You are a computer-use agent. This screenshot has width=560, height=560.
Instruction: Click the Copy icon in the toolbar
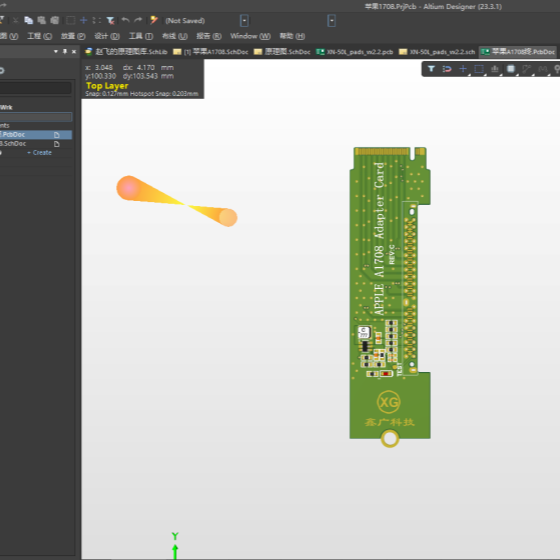[x=28, y=20]
